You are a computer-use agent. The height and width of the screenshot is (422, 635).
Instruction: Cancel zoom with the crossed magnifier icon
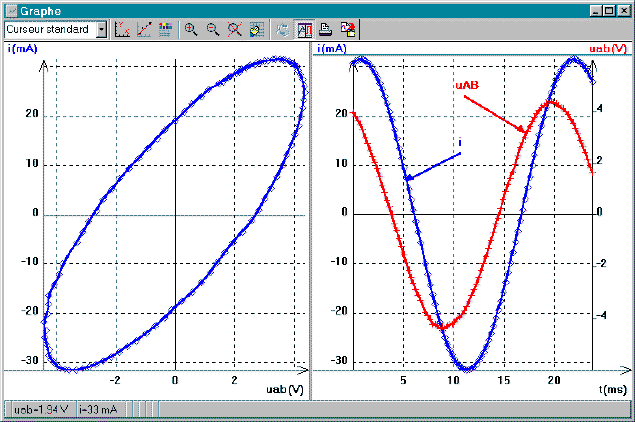(234, 30)
